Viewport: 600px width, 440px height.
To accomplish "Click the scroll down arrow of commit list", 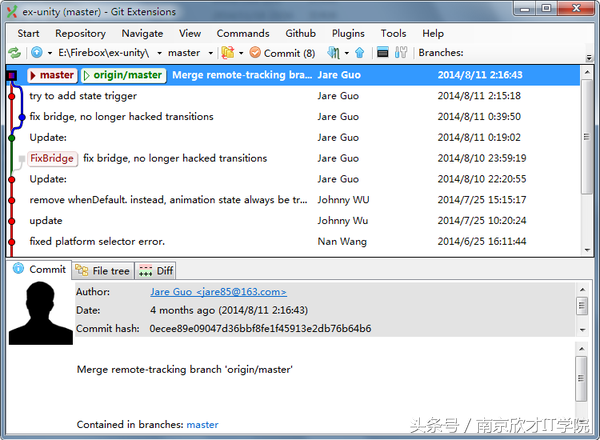I will tap(587, 251).
